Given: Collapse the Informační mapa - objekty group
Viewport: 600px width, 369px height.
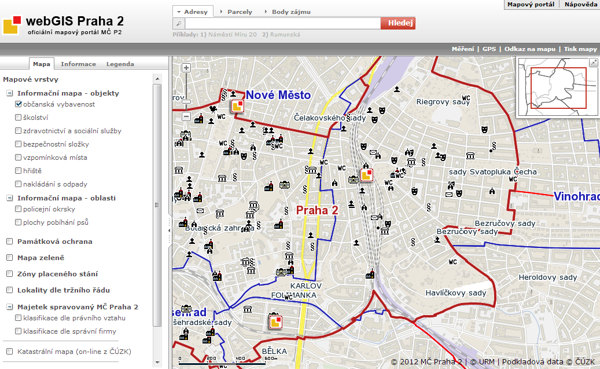Looking at the screenshot, I should click(x=10, y=93).
